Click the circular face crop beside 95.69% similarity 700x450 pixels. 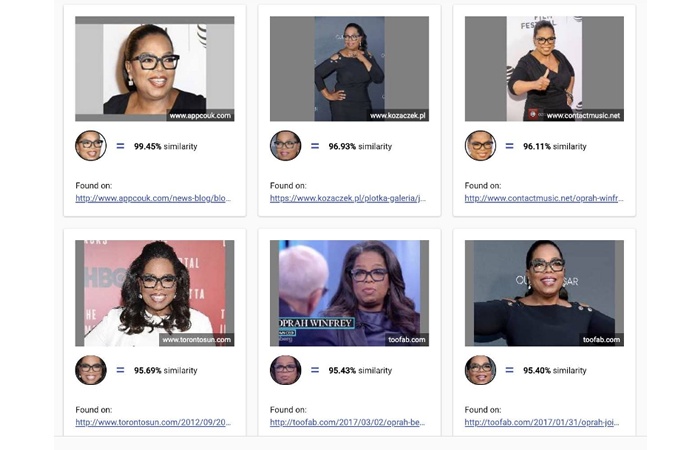pos(91,370)
